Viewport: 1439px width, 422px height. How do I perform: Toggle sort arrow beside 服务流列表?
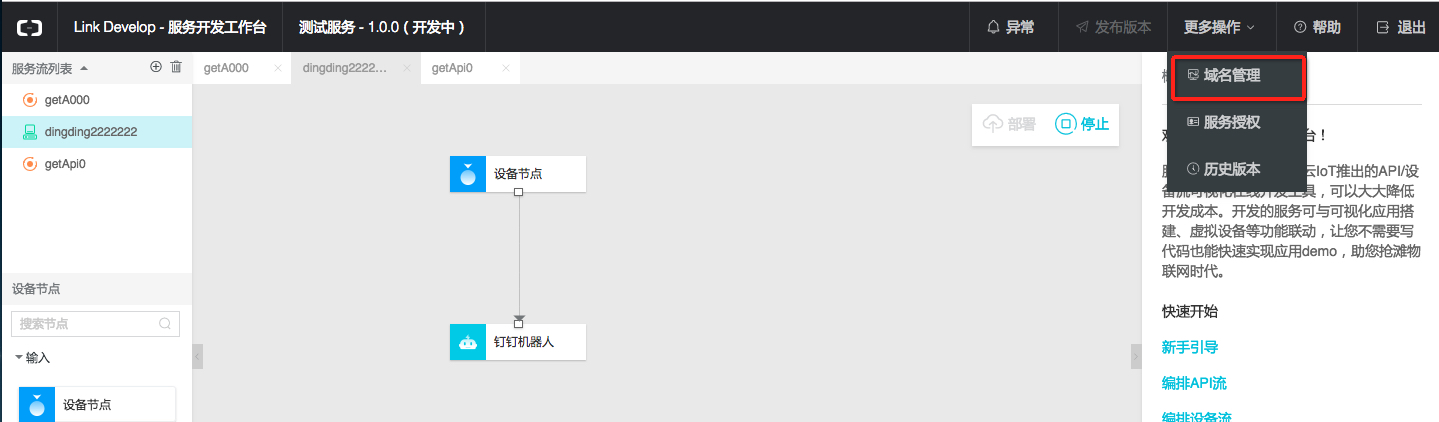(x=84, y=68)
